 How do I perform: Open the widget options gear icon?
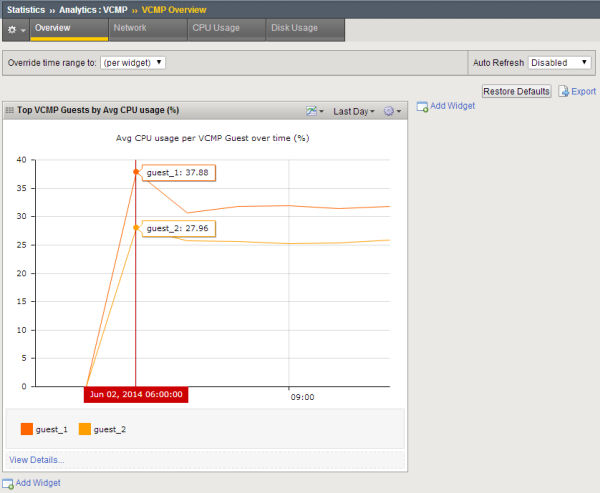point(391,111)
